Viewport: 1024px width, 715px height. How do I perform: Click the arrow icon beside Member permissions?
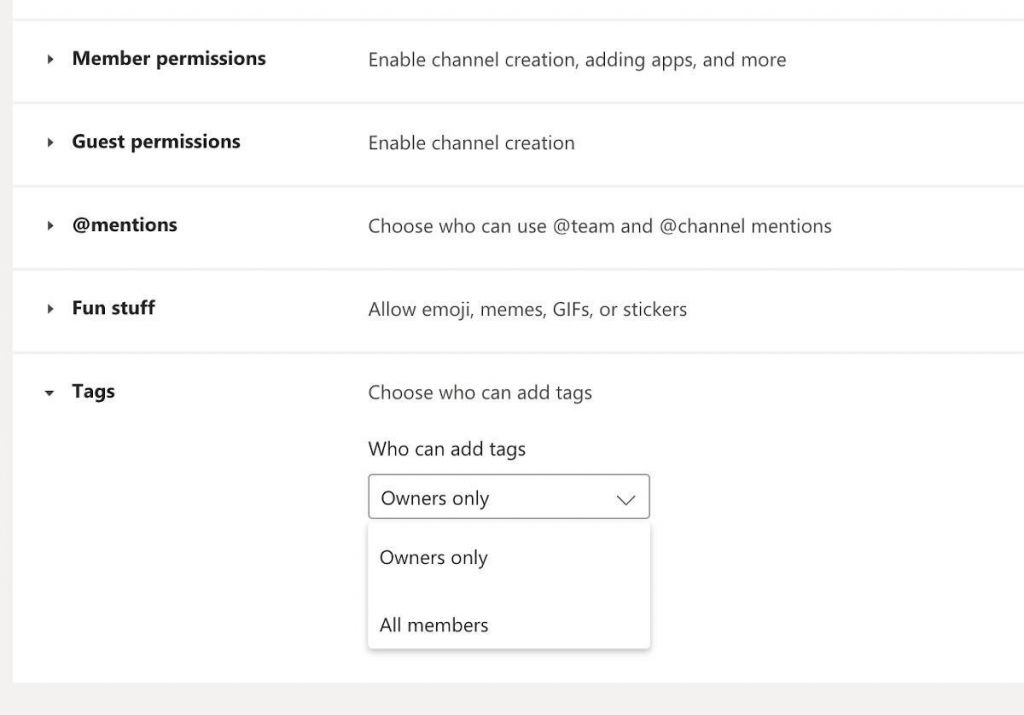[49, 59]
